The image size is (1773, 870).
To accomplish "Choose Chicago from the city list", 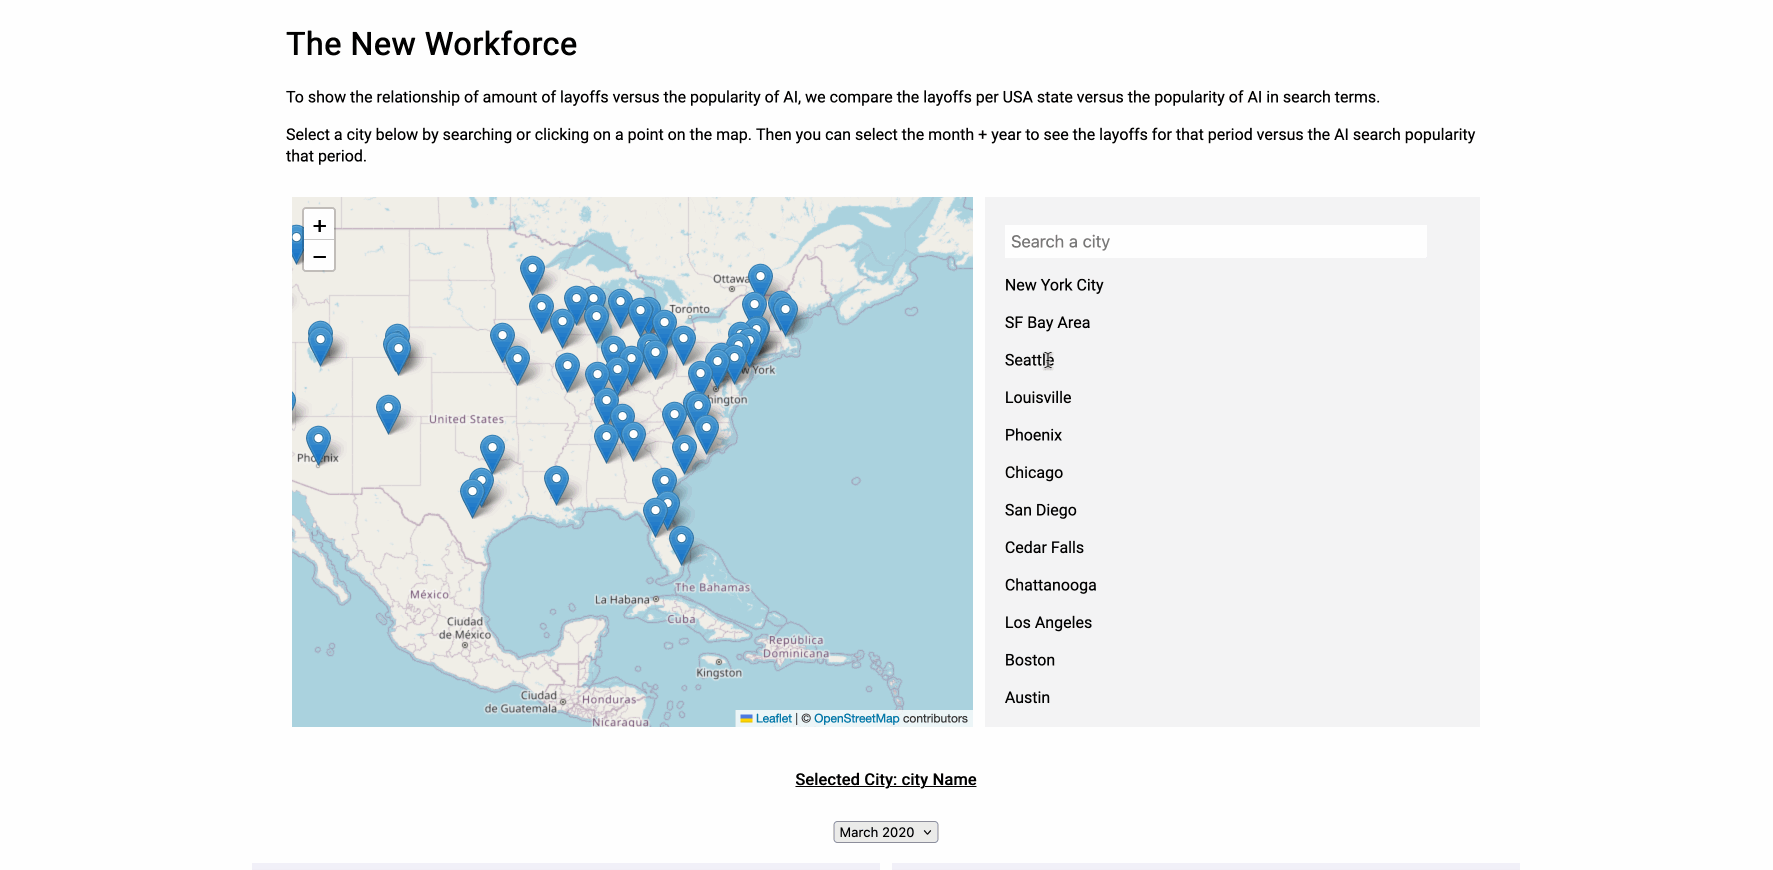I will (x=1033, y=473).
